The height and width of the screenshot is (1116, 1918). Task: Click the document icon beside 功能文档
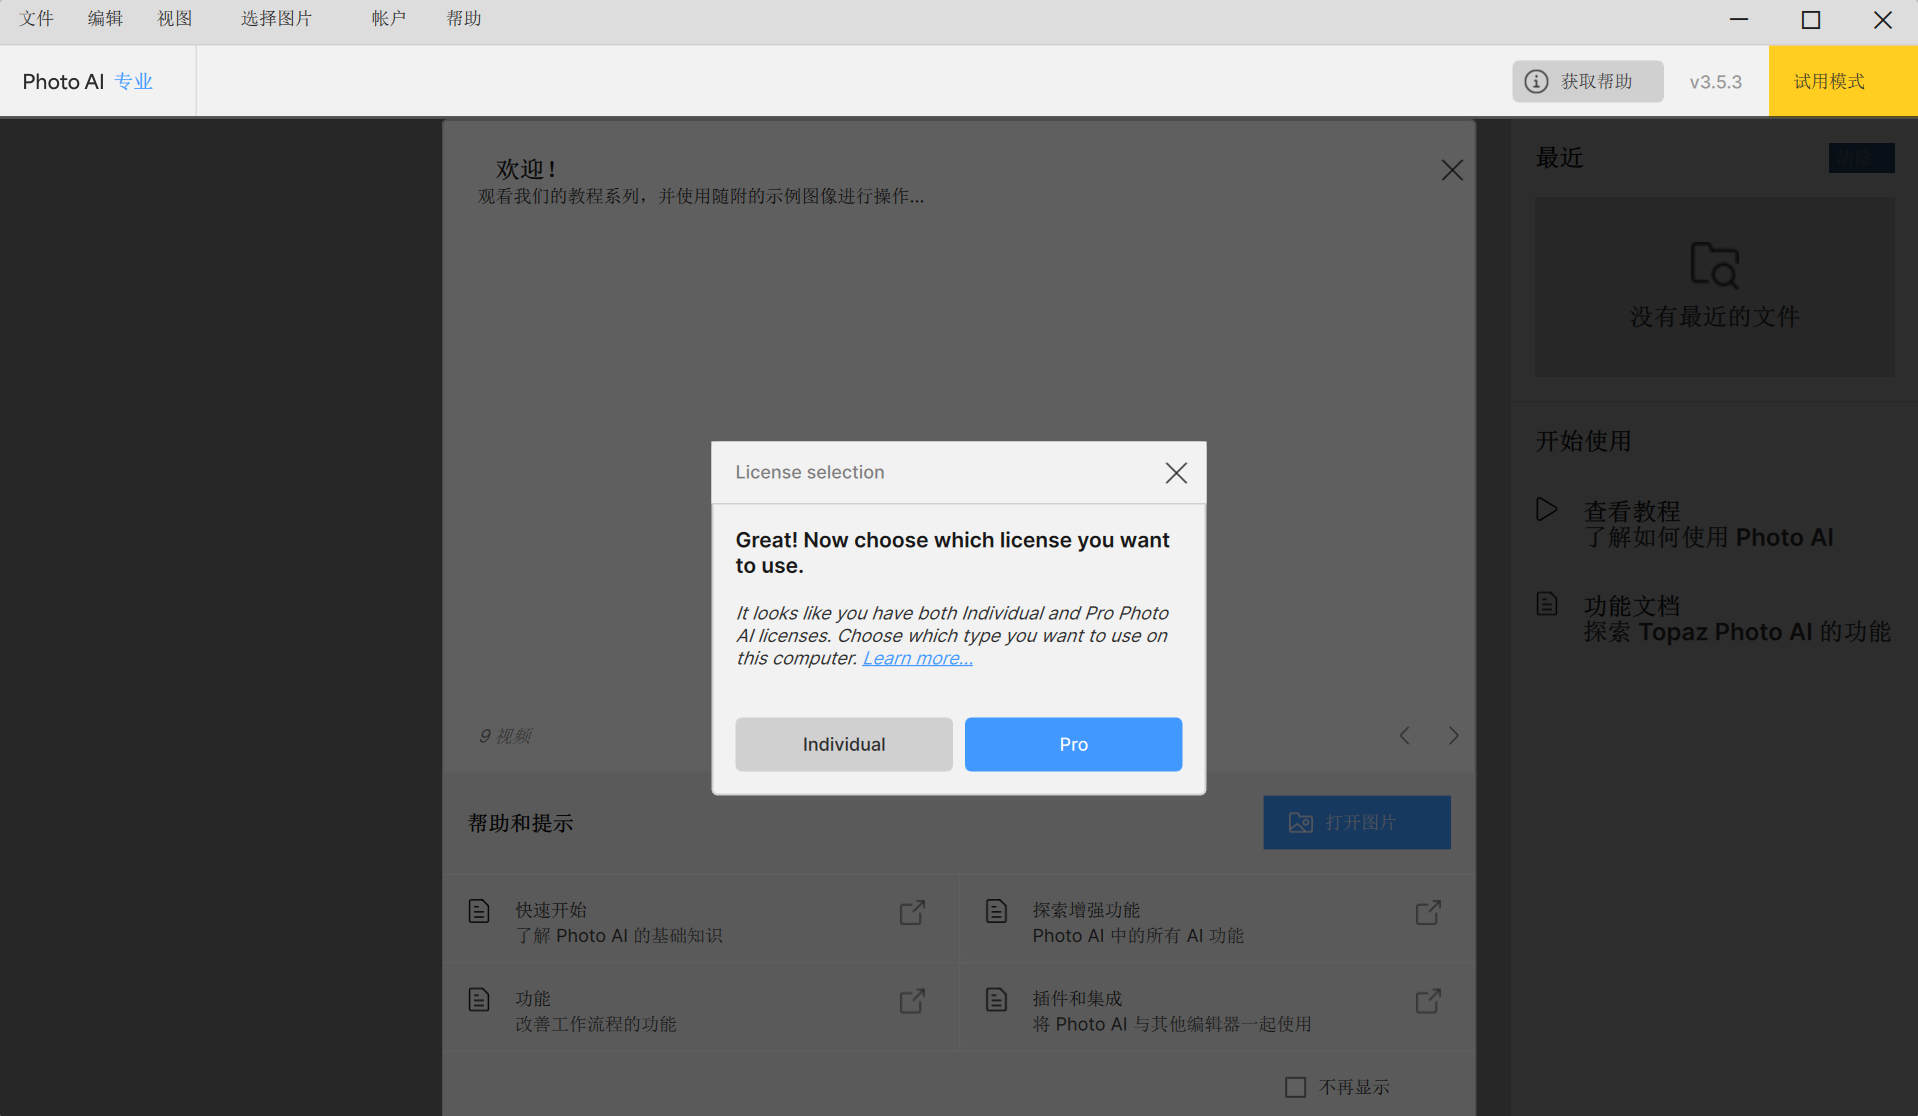click(1547, 604)
